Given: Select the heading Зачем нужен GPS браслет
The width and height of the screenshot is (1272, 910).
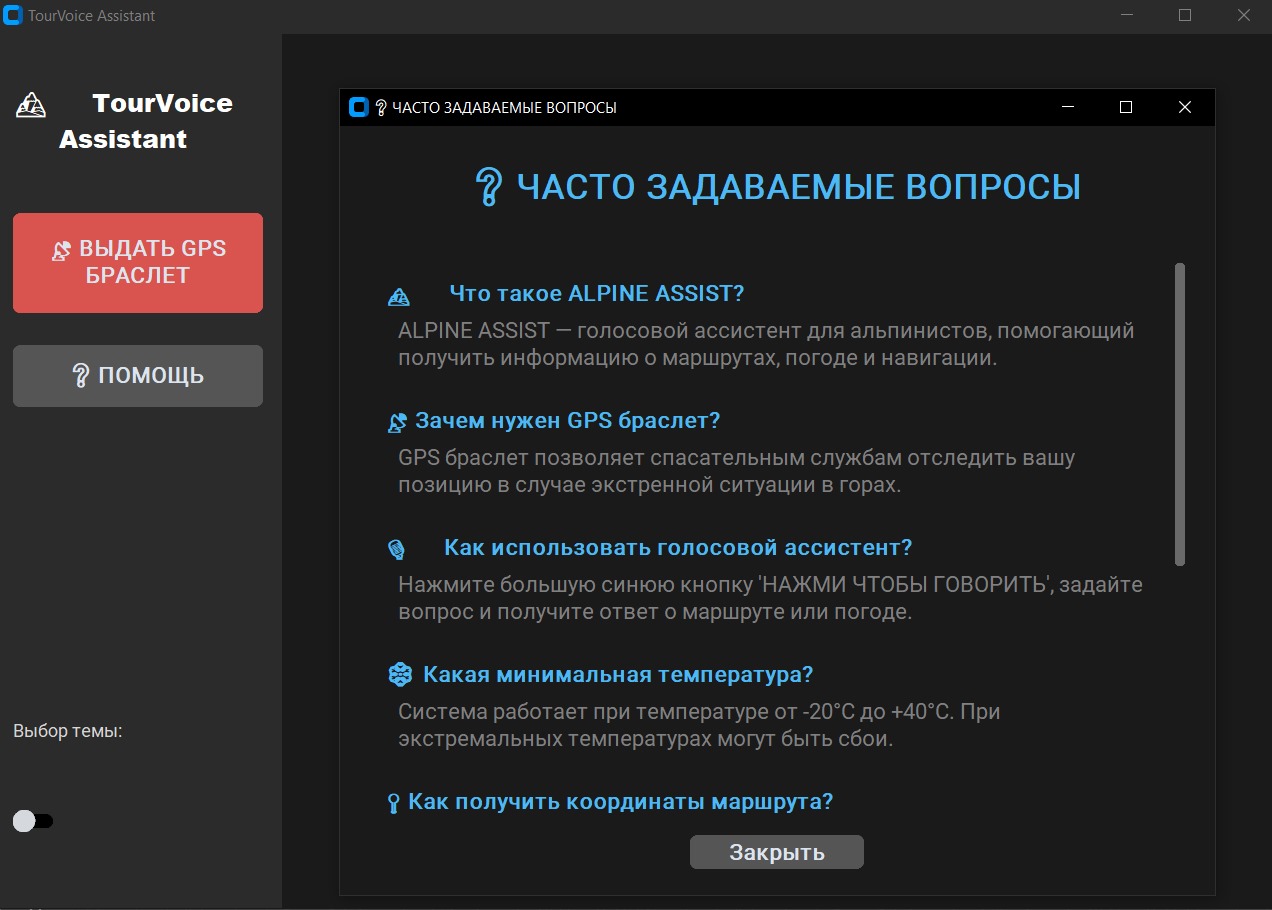Looking at the screenshot, I should (566, 420).
